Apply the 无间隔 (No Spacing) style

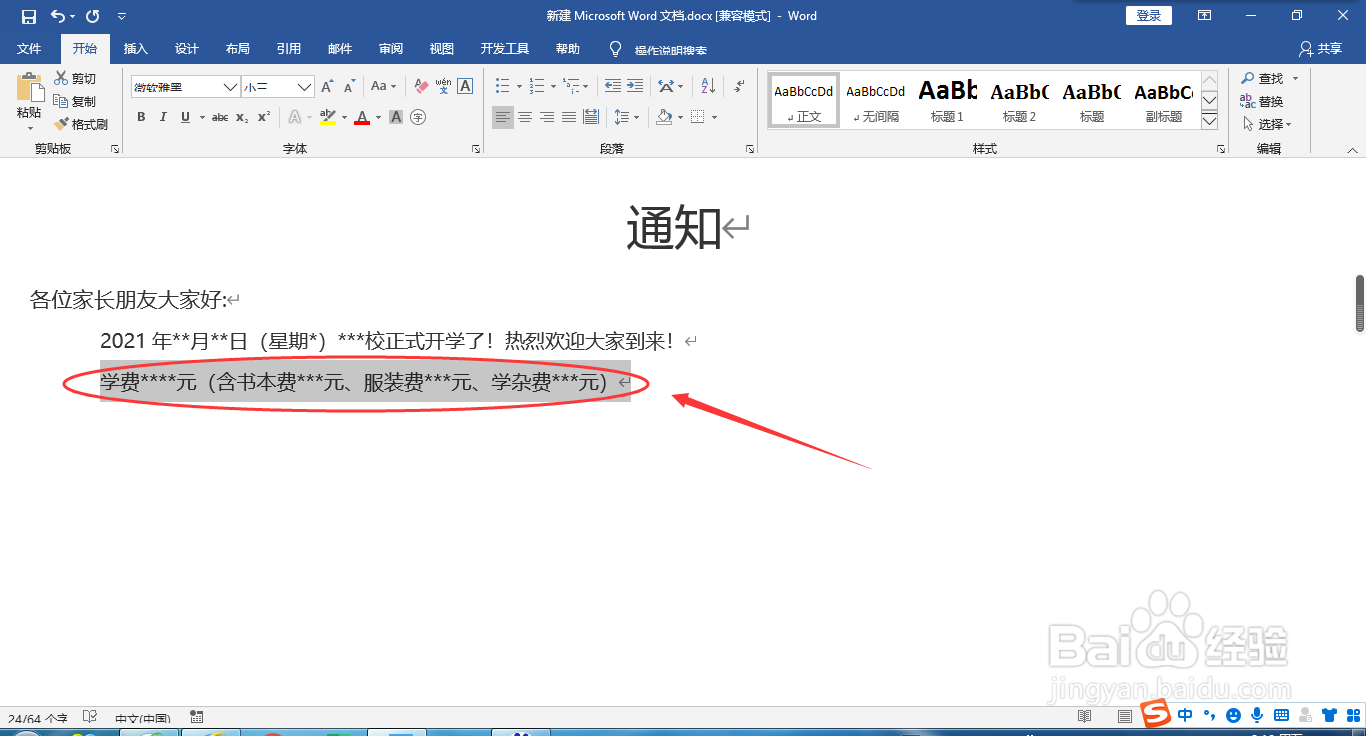[876, 100]
